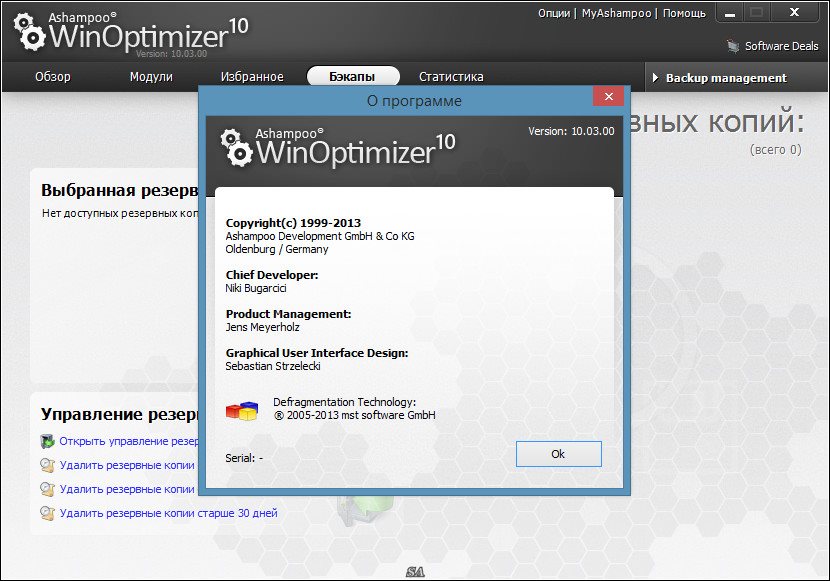Screen dimensions: 830x581
Task: Go to the Статистика tab
Action: coord(451,77)
